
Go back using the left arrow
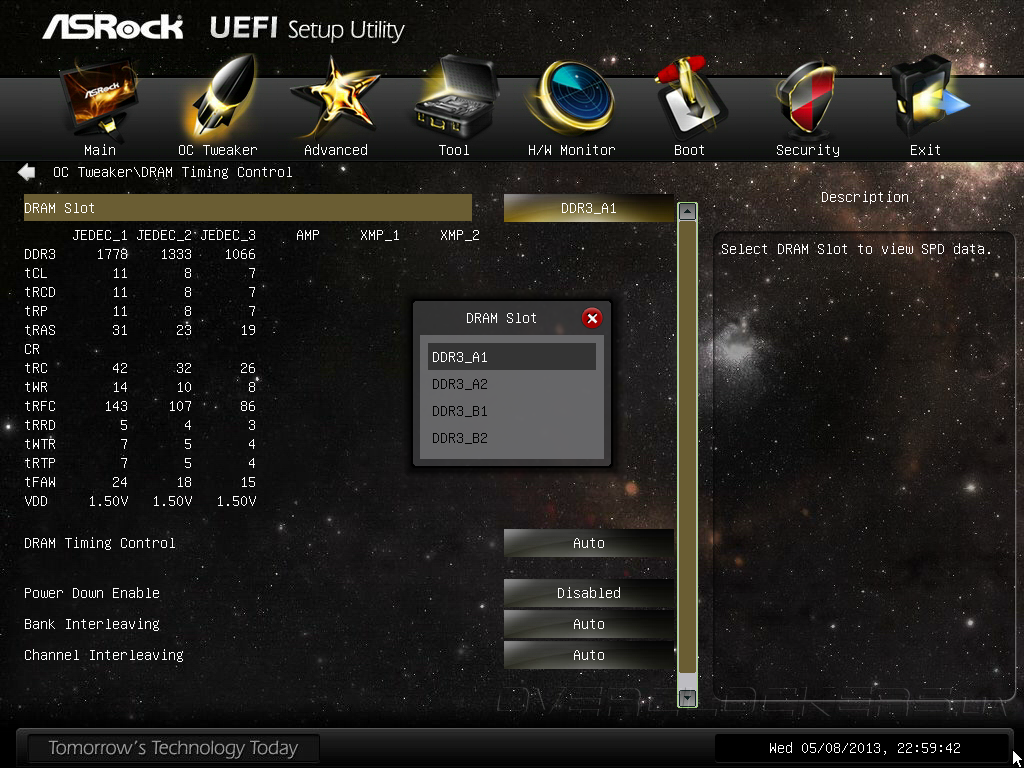(27, 172)
